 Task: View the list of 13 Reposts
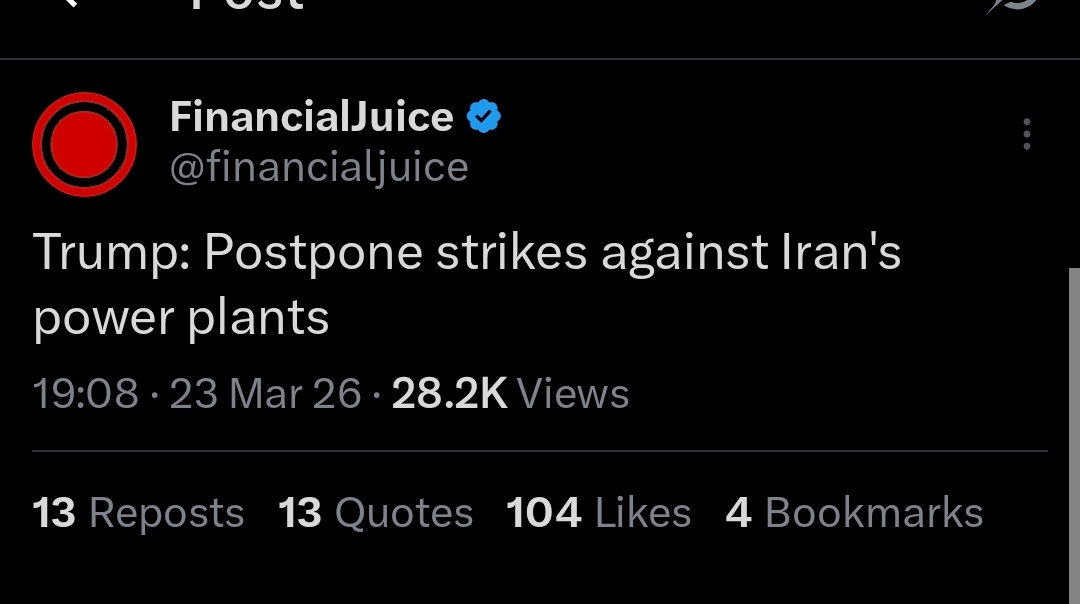138,513
